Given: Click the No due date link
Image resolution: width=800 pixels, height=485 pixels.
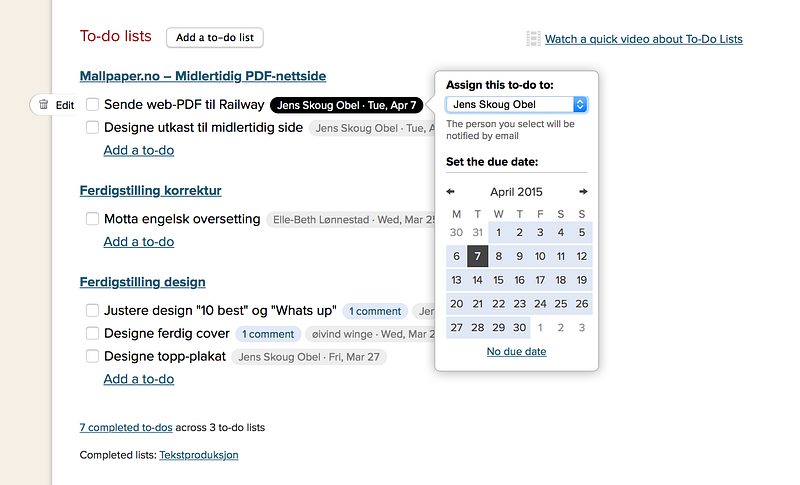Looking at the screenshot, I should [516, 351].
